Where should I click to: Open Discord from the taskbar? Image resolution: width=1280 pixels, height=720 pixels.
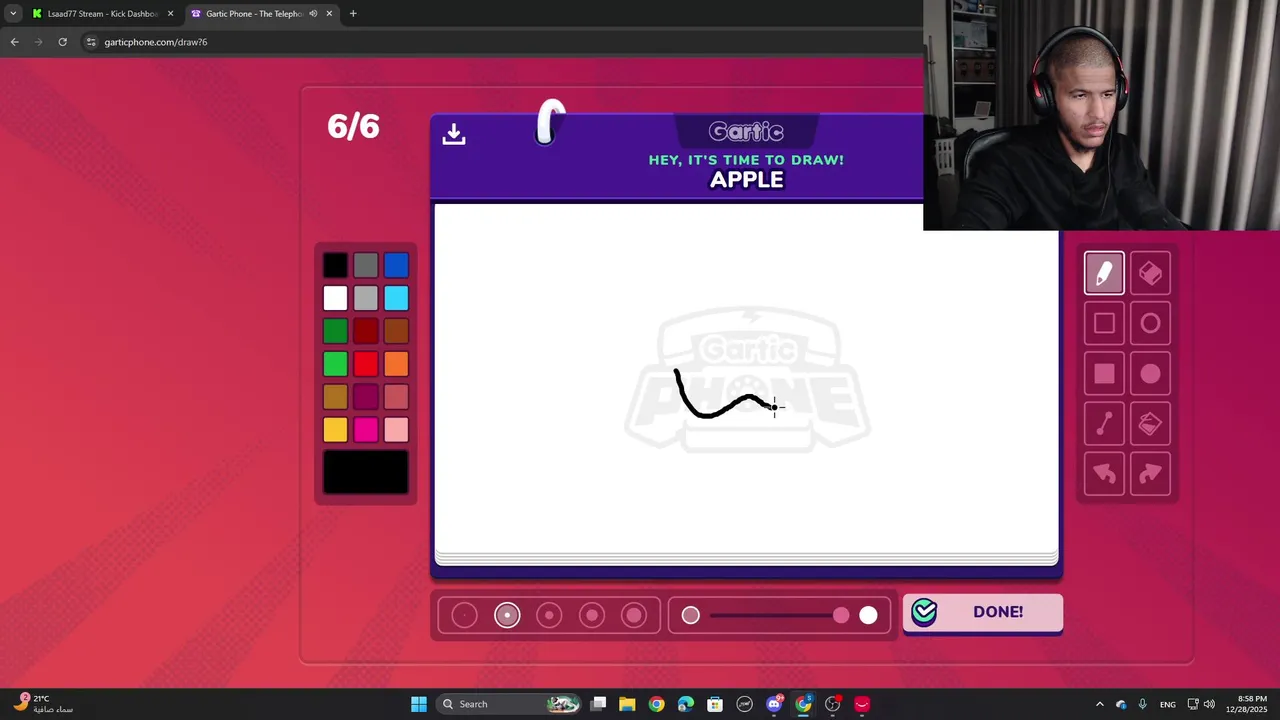click(774, 704)
